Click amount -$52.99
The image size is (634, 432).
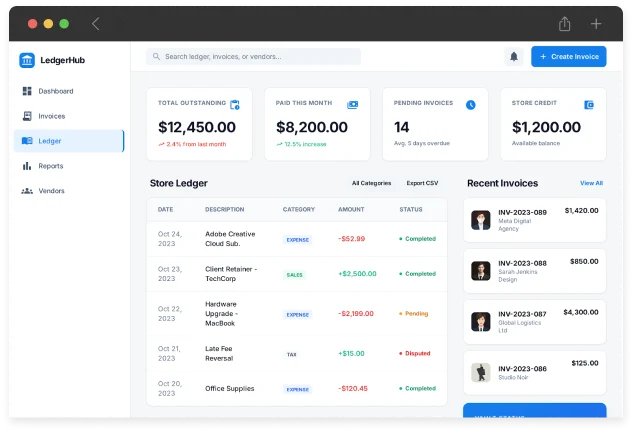pos(351,239)
